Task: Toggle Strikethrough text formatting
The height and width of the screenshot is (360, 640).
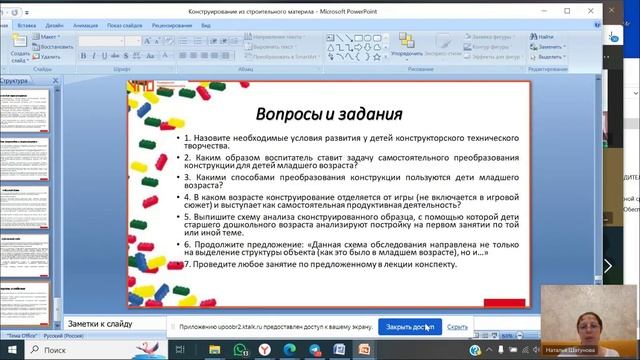Action: click(x=115, y=56)
